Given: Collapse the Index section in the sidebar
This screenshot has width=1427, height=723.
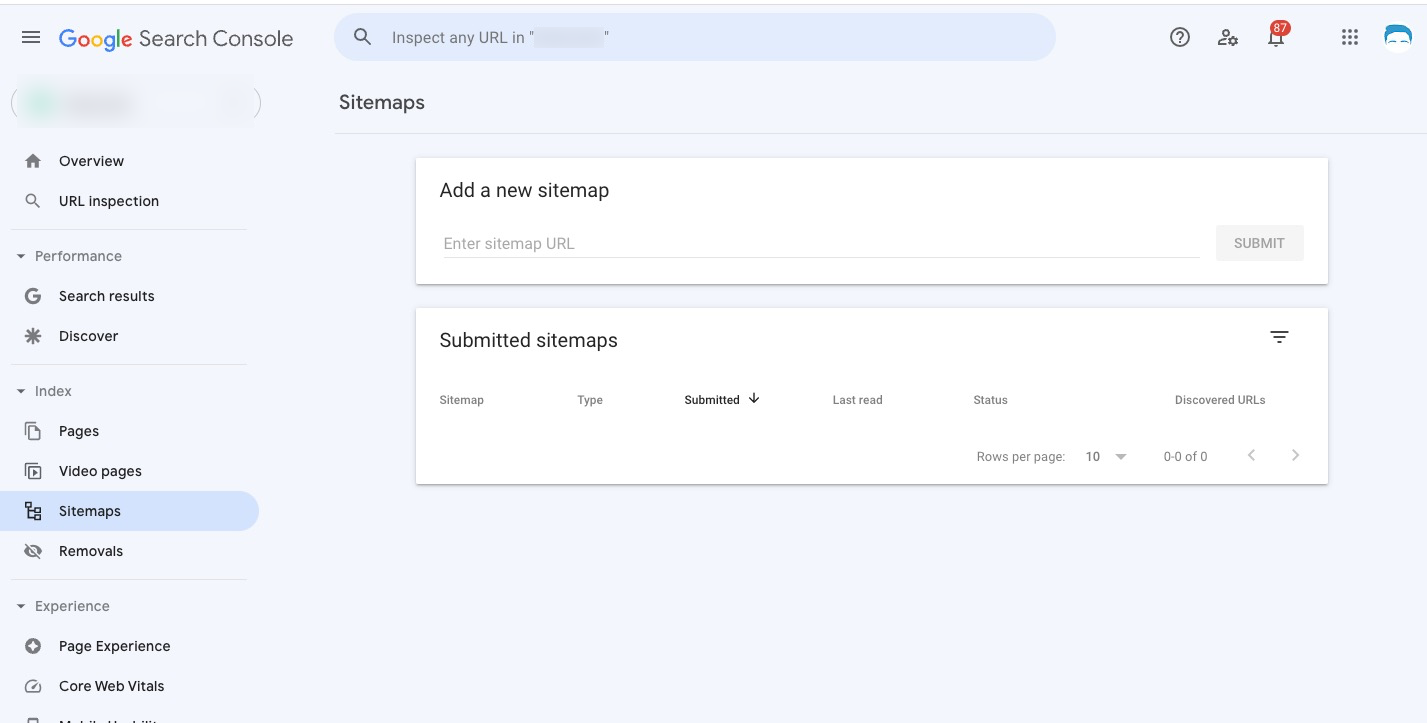Looking at the screenshot, I should (20, 390).
